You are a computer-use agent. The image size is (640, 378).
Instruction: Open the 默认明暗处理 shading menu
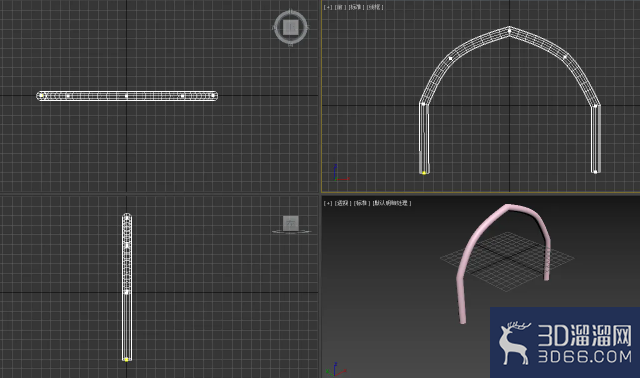tap(392, 203)
